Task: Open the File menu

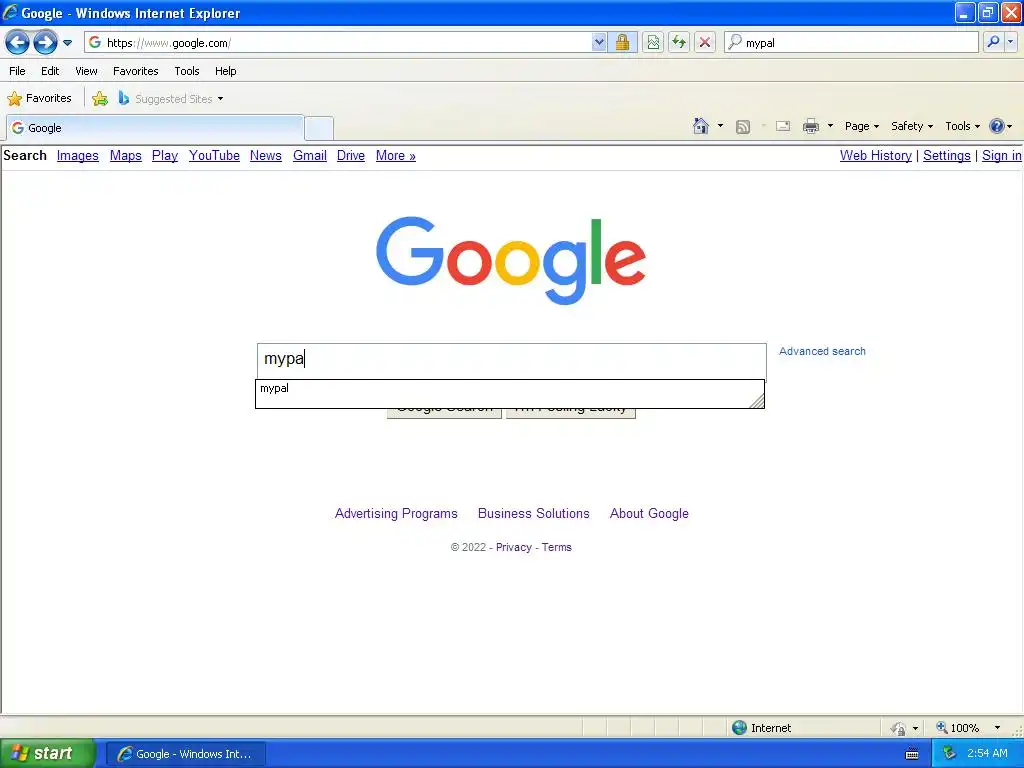Action: [18, 71]
